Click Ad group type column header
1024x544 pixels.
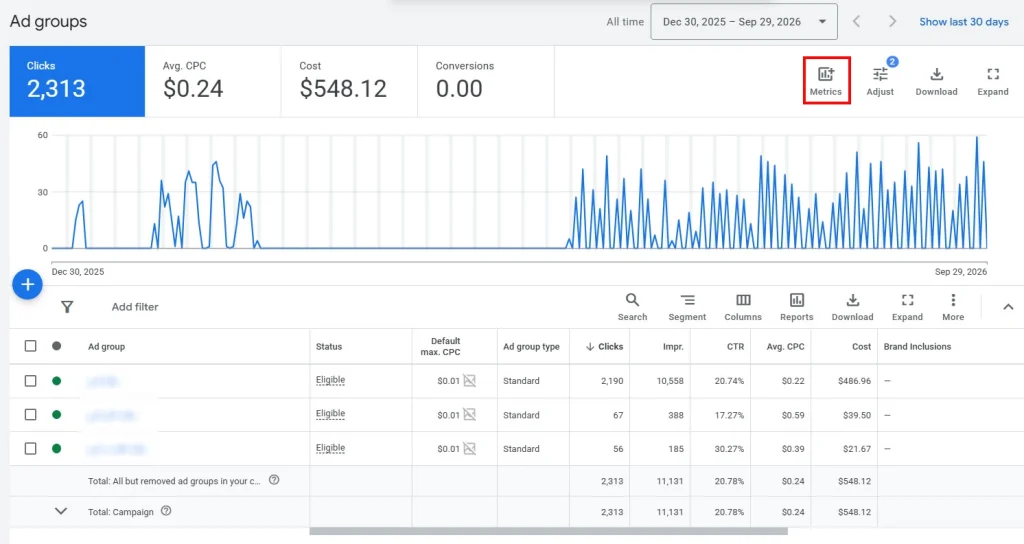[x=531, y=347]
